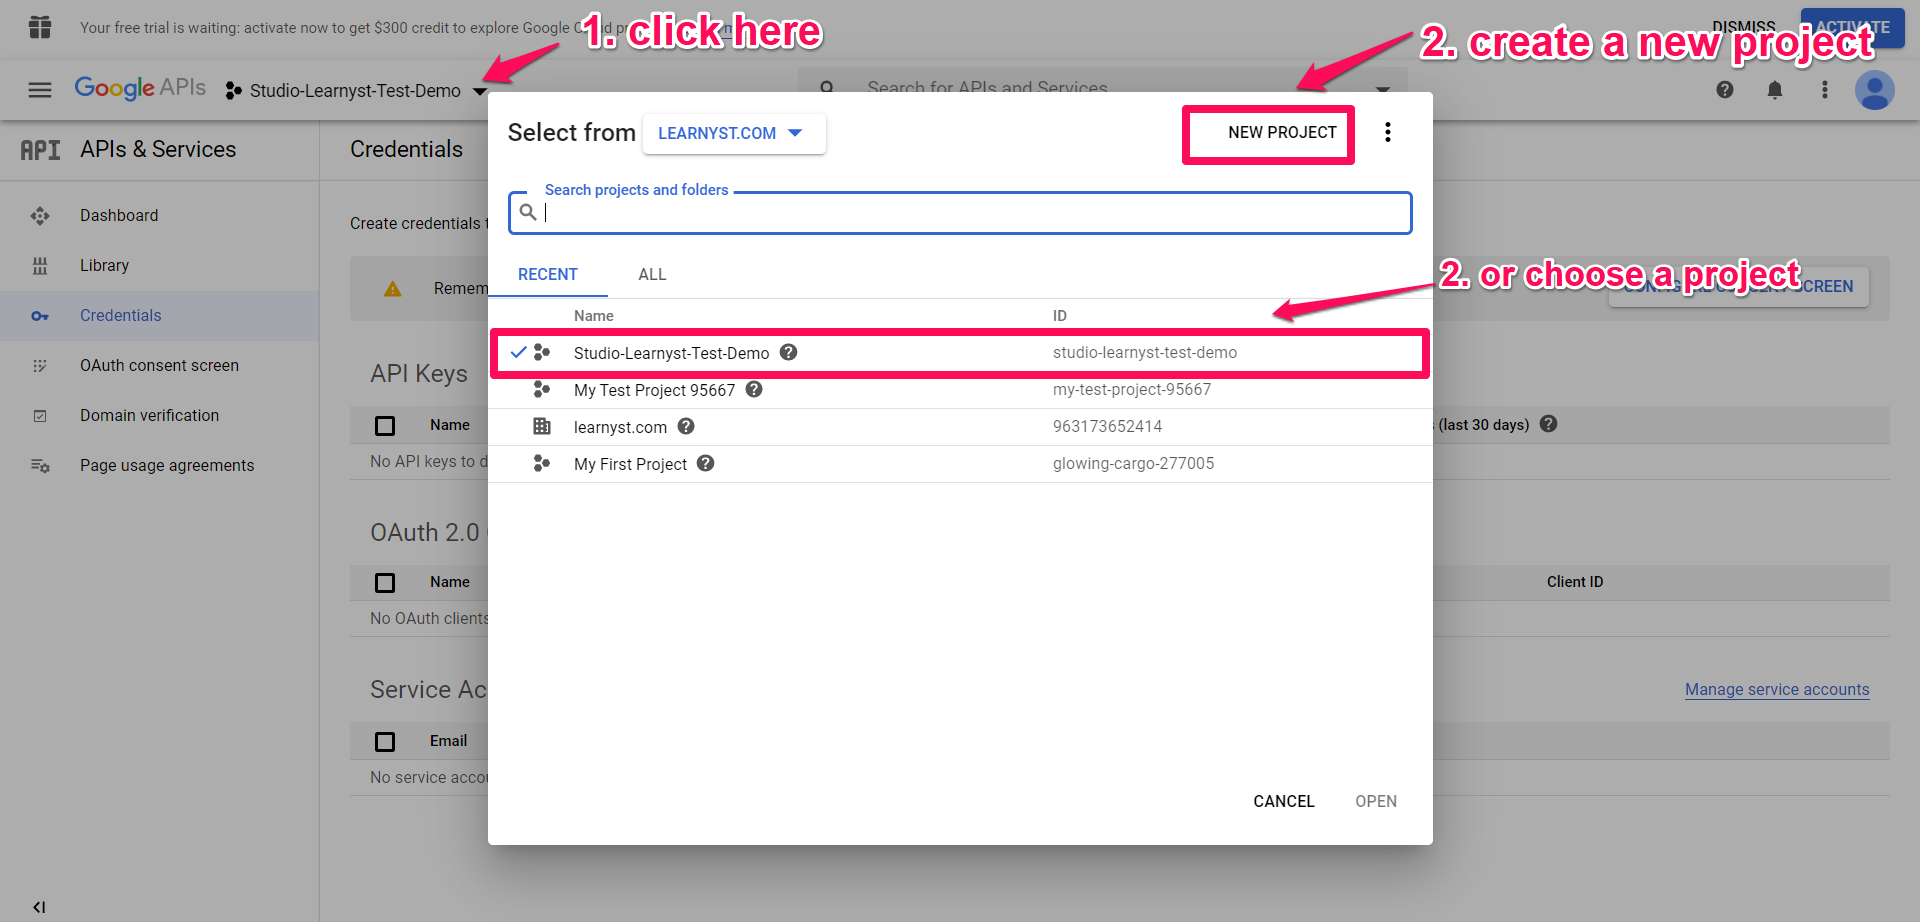The height and width of the screenshot is (922, 1920).
Task: Open the Manage service accounts link
Action: (x=1777, y=689)
